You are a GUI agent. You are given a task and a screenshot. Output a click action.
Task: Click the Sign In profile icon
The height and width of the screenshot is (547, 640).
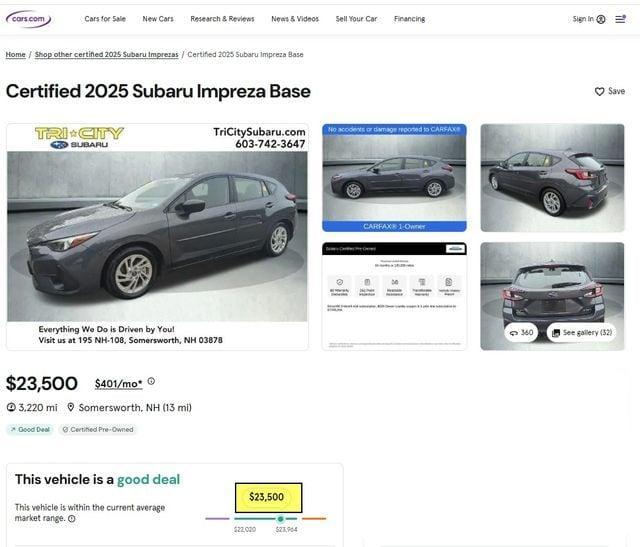coord(601,19)
